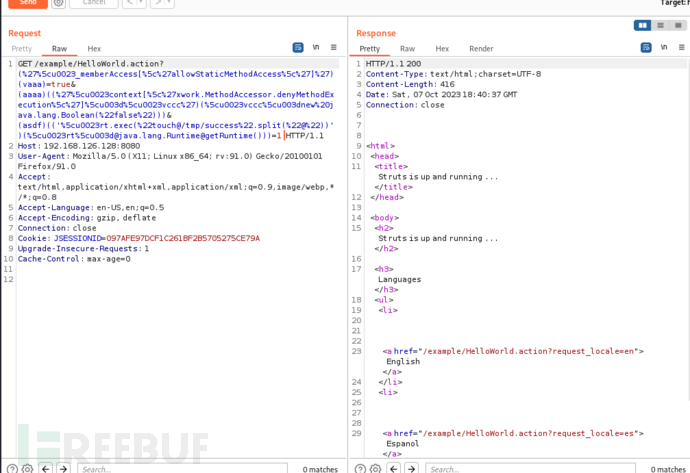Screen dimensions: 690x473
Task: Open Repeater settings gear icon
Action: [x=59, y=4]
